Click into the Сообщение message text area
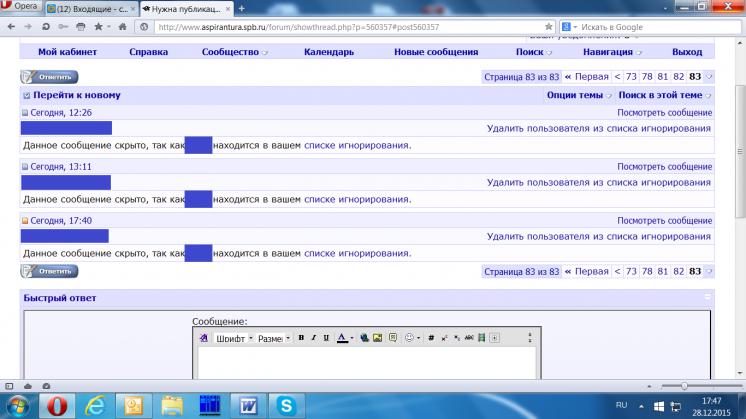 (366, 362)
